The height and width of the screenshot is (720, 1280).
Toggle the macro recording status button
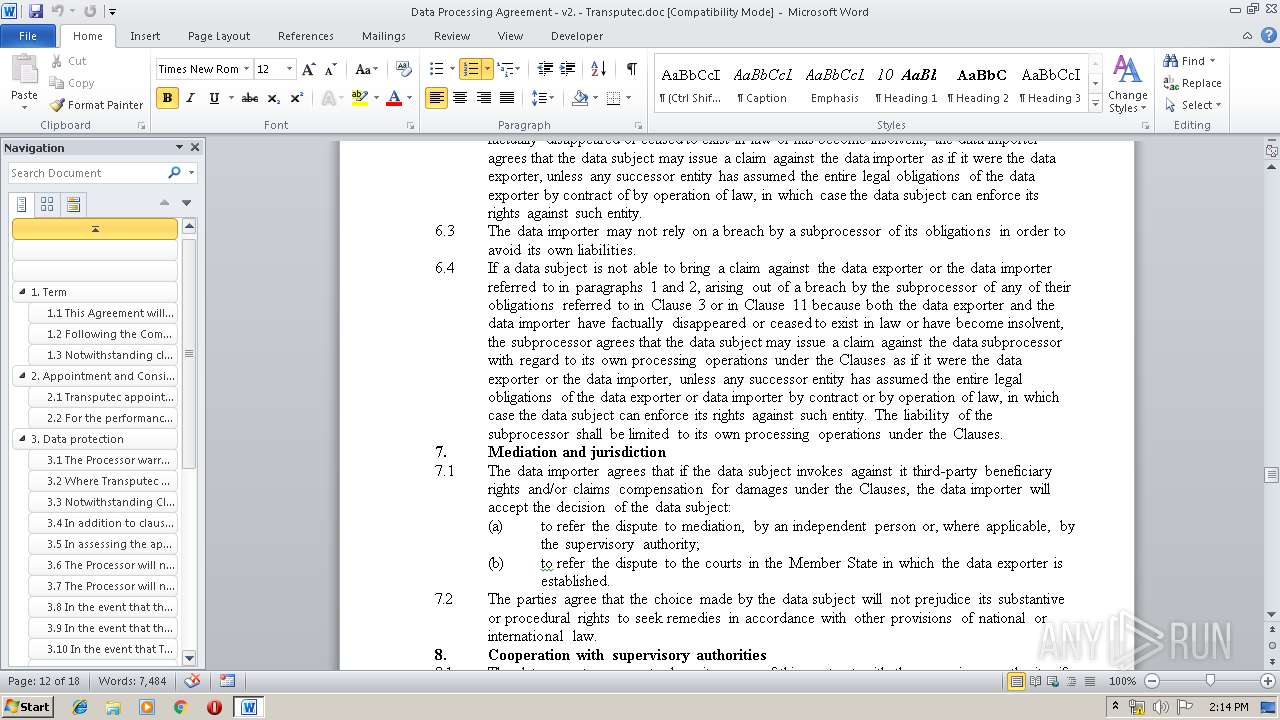click(227, 681)
